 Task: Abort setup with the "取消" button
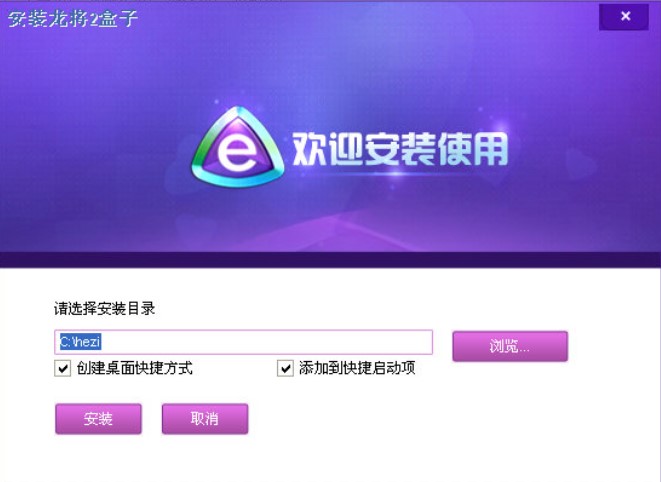(x=205, y=419)
